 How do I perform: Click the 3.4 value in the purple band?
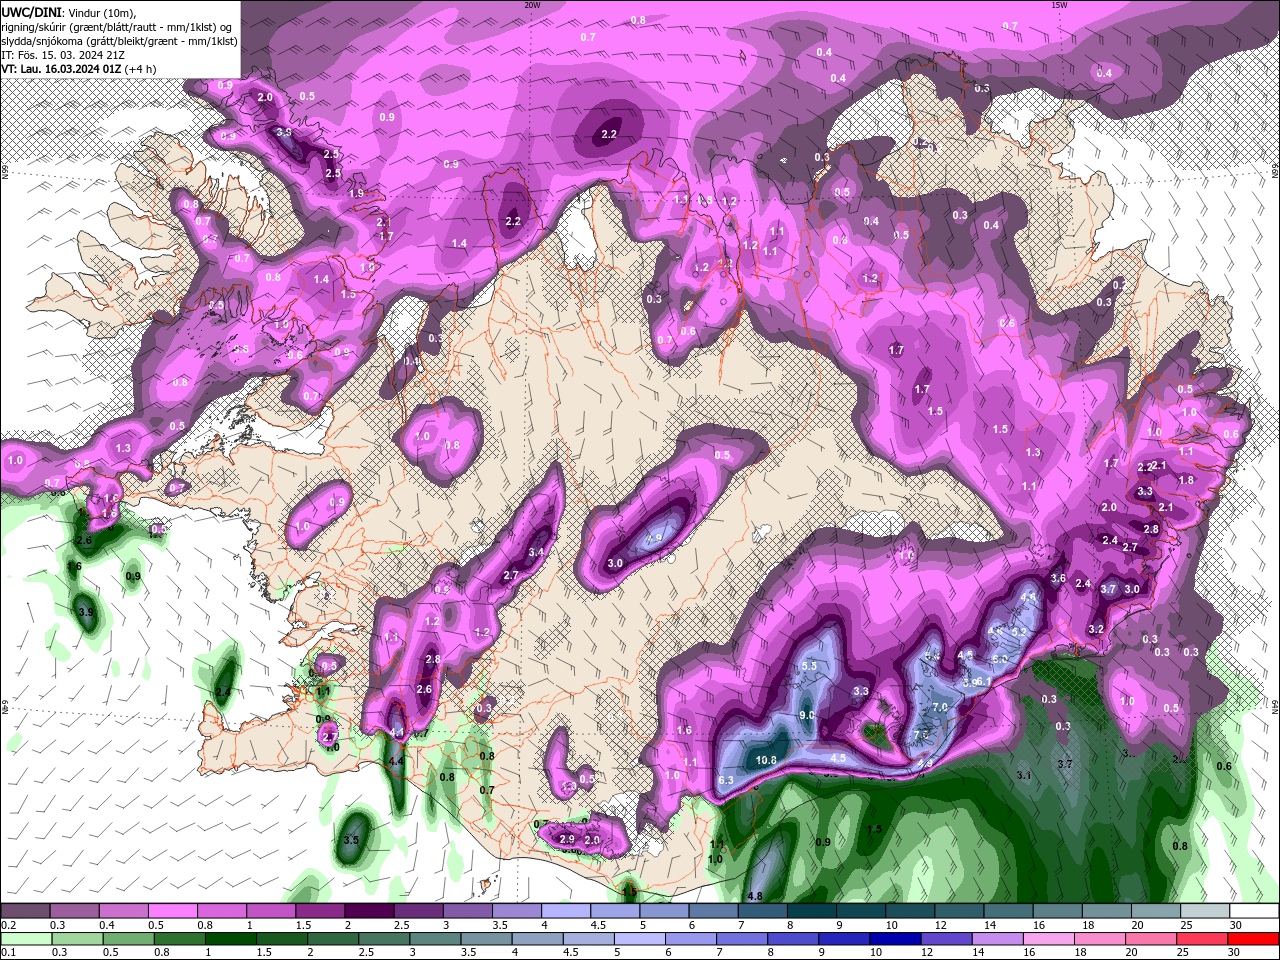(536, 552)
